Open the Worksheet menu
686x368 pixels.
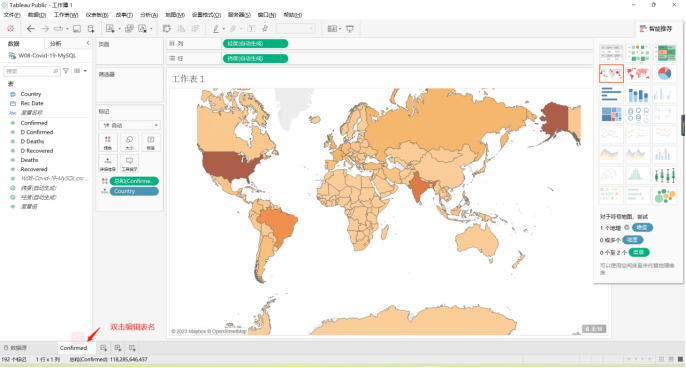click(66, 15)
